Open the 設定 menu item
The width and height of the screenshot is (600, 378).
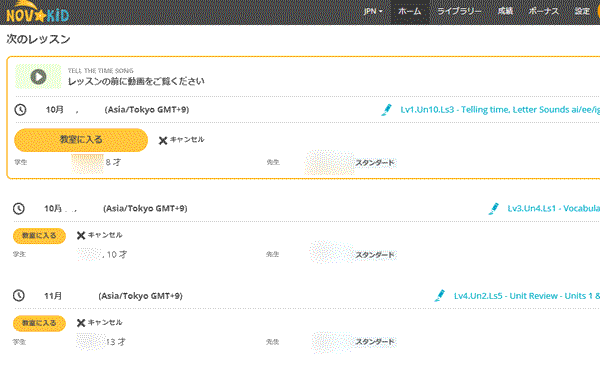[582, 11]
